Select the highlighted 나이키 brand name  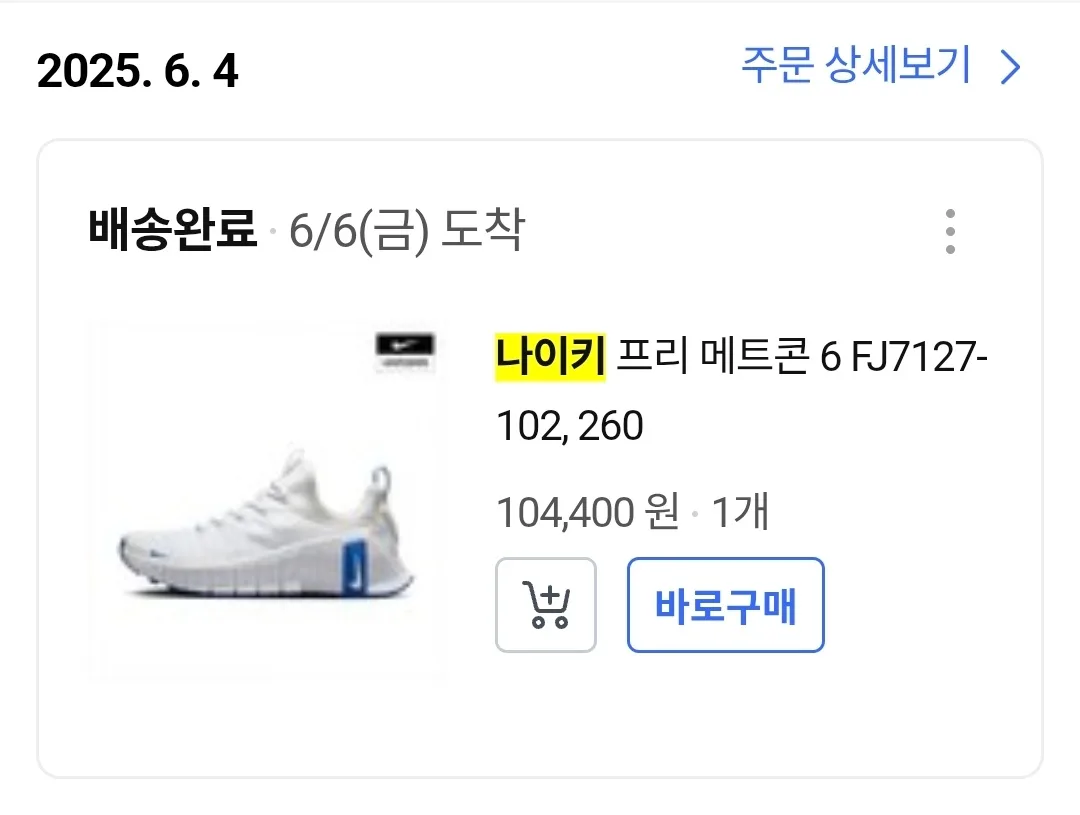point(550,358)
